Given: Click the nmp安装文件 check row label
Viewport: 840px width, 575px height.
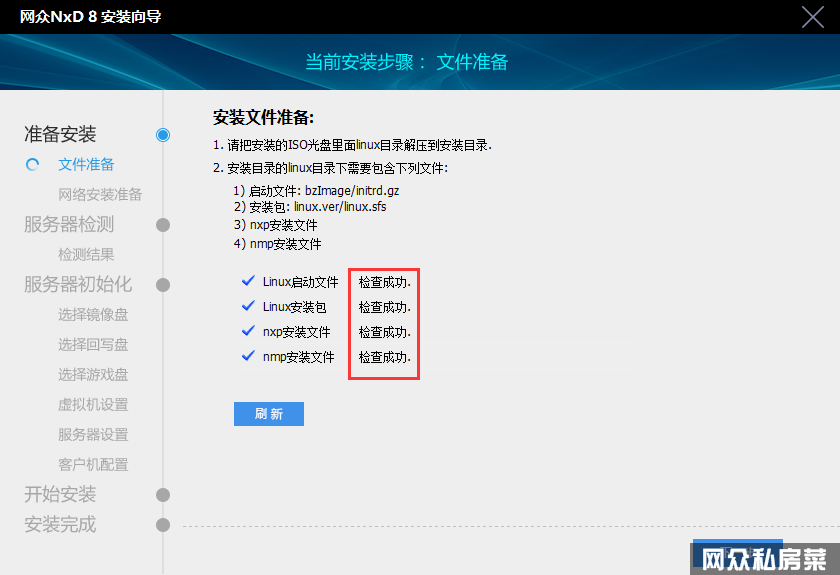Looking at the screenshot, I should (298, 357).
